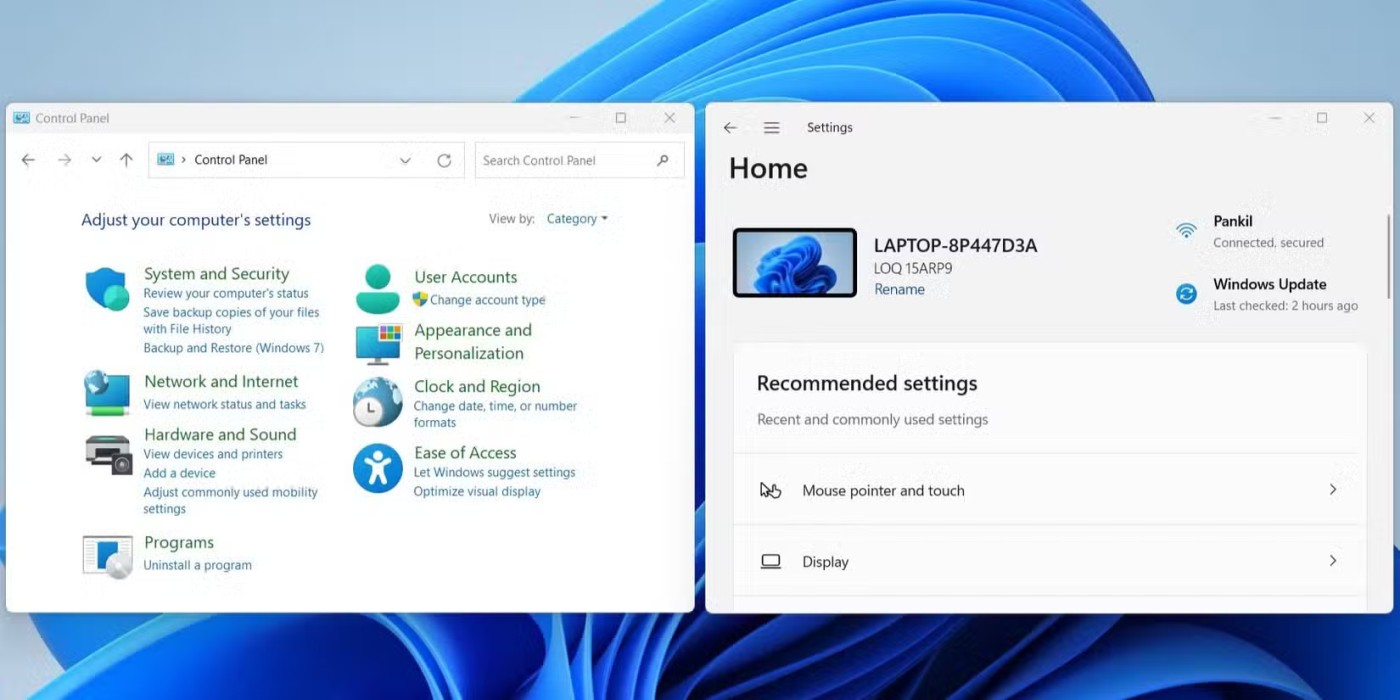Click the Windows Update sync icon
1400x700 pixels.
[x=1186, y=294]
